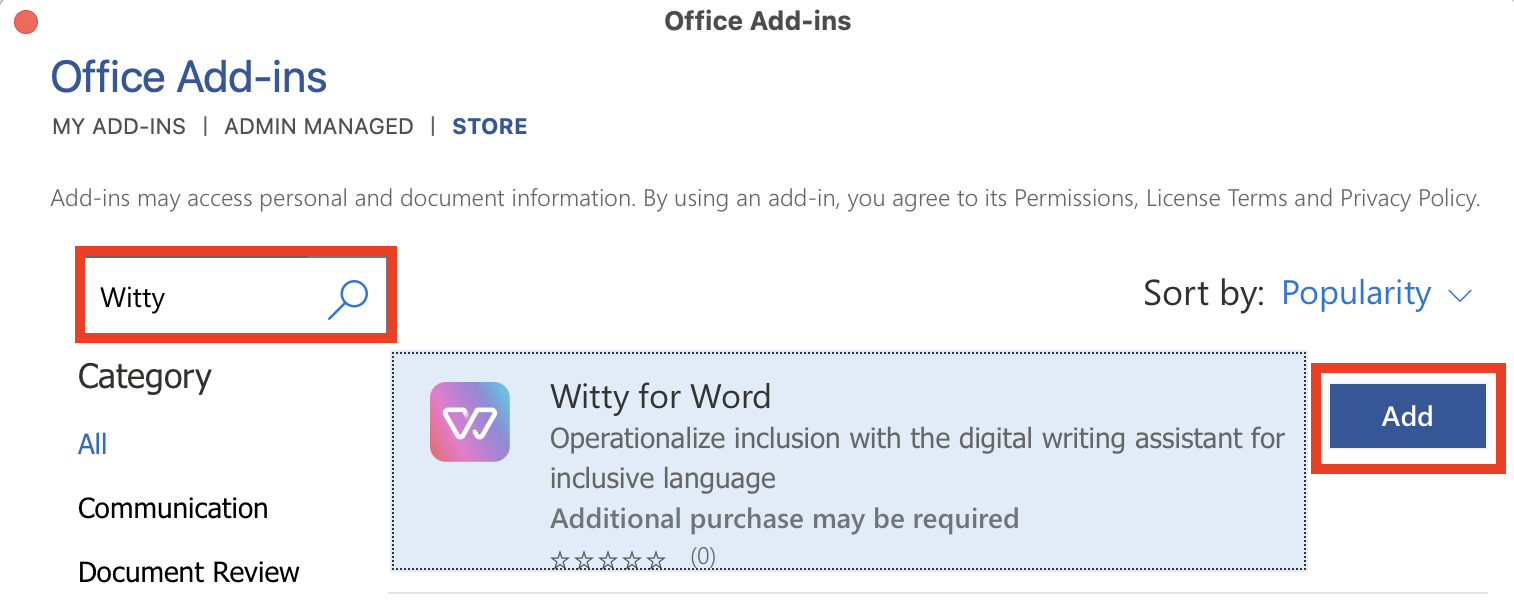Switch to the ADMIN MANAGED tab

click(x=319, y=127)
